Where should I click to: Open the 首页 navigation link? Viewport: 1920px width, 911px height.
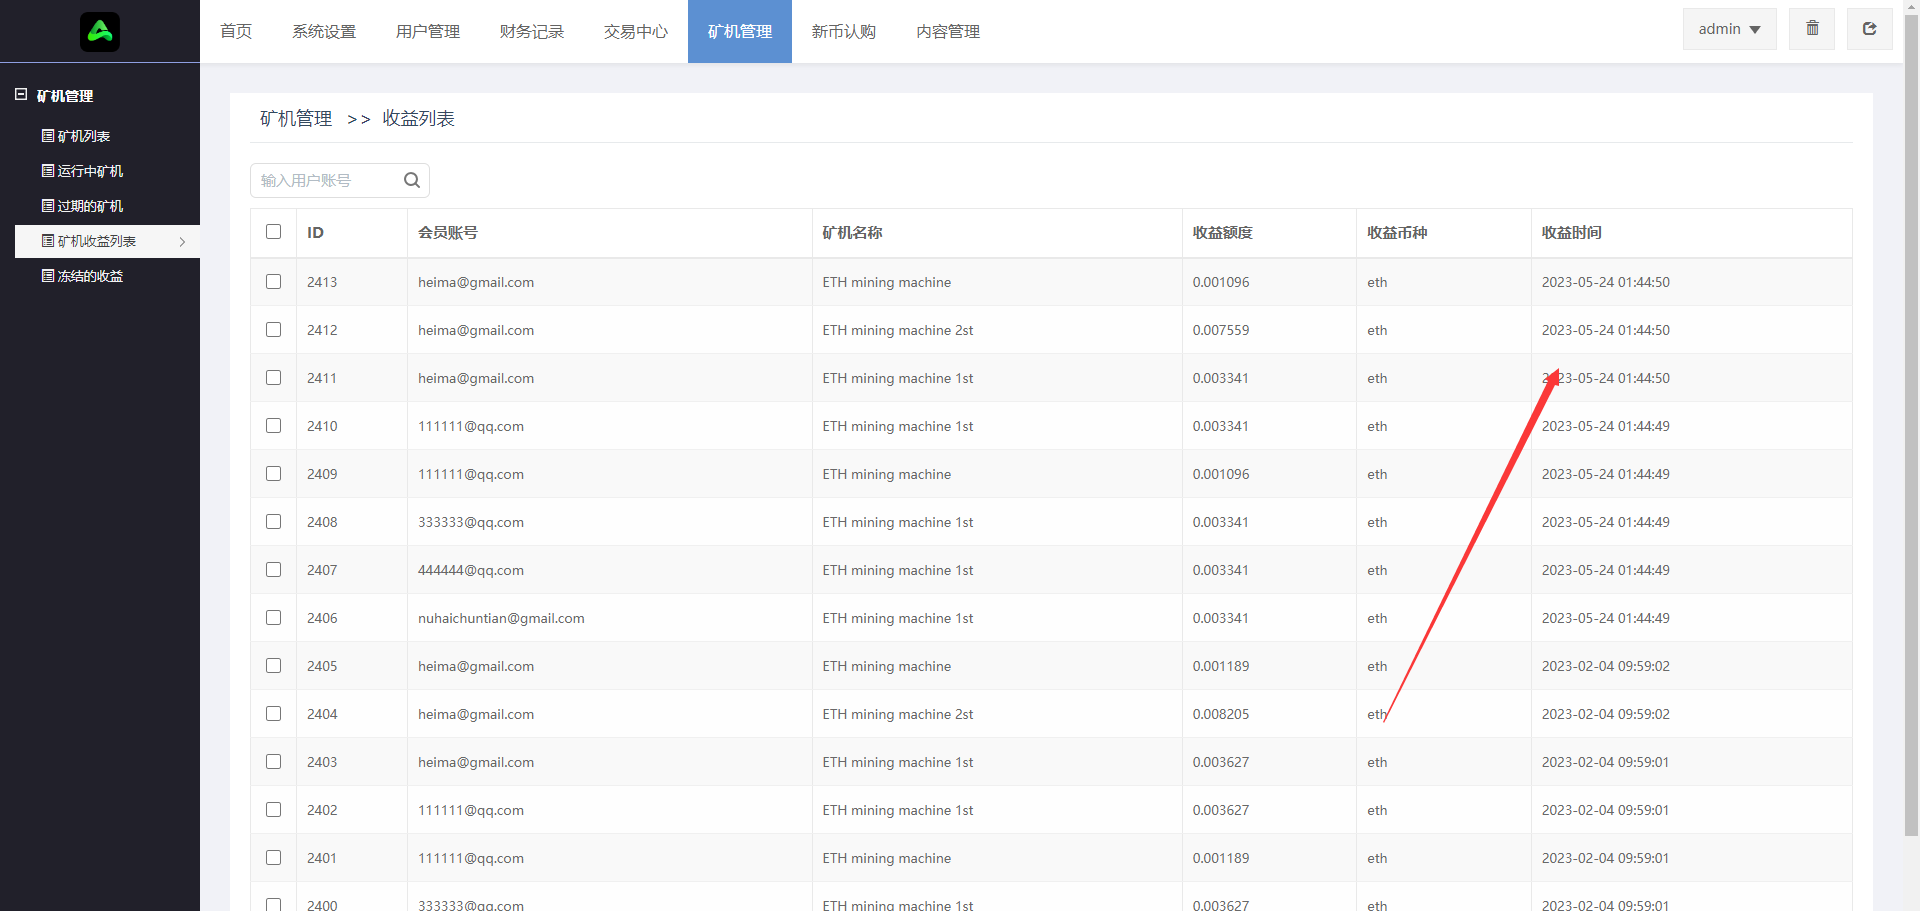(236, 32)
